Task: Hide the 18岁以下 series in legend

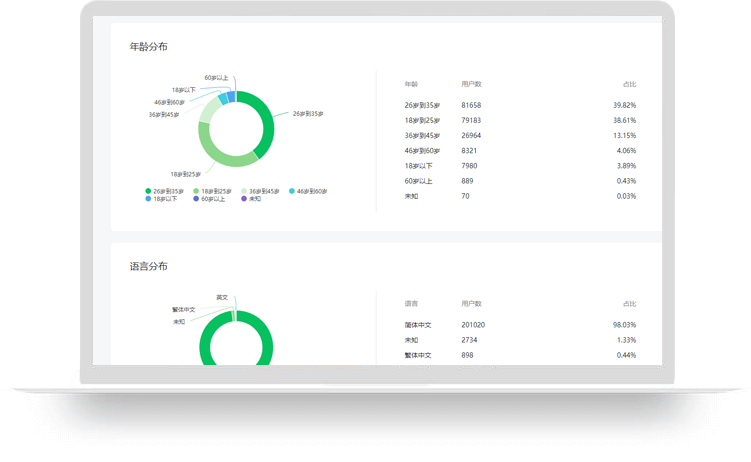Action: 163,199
